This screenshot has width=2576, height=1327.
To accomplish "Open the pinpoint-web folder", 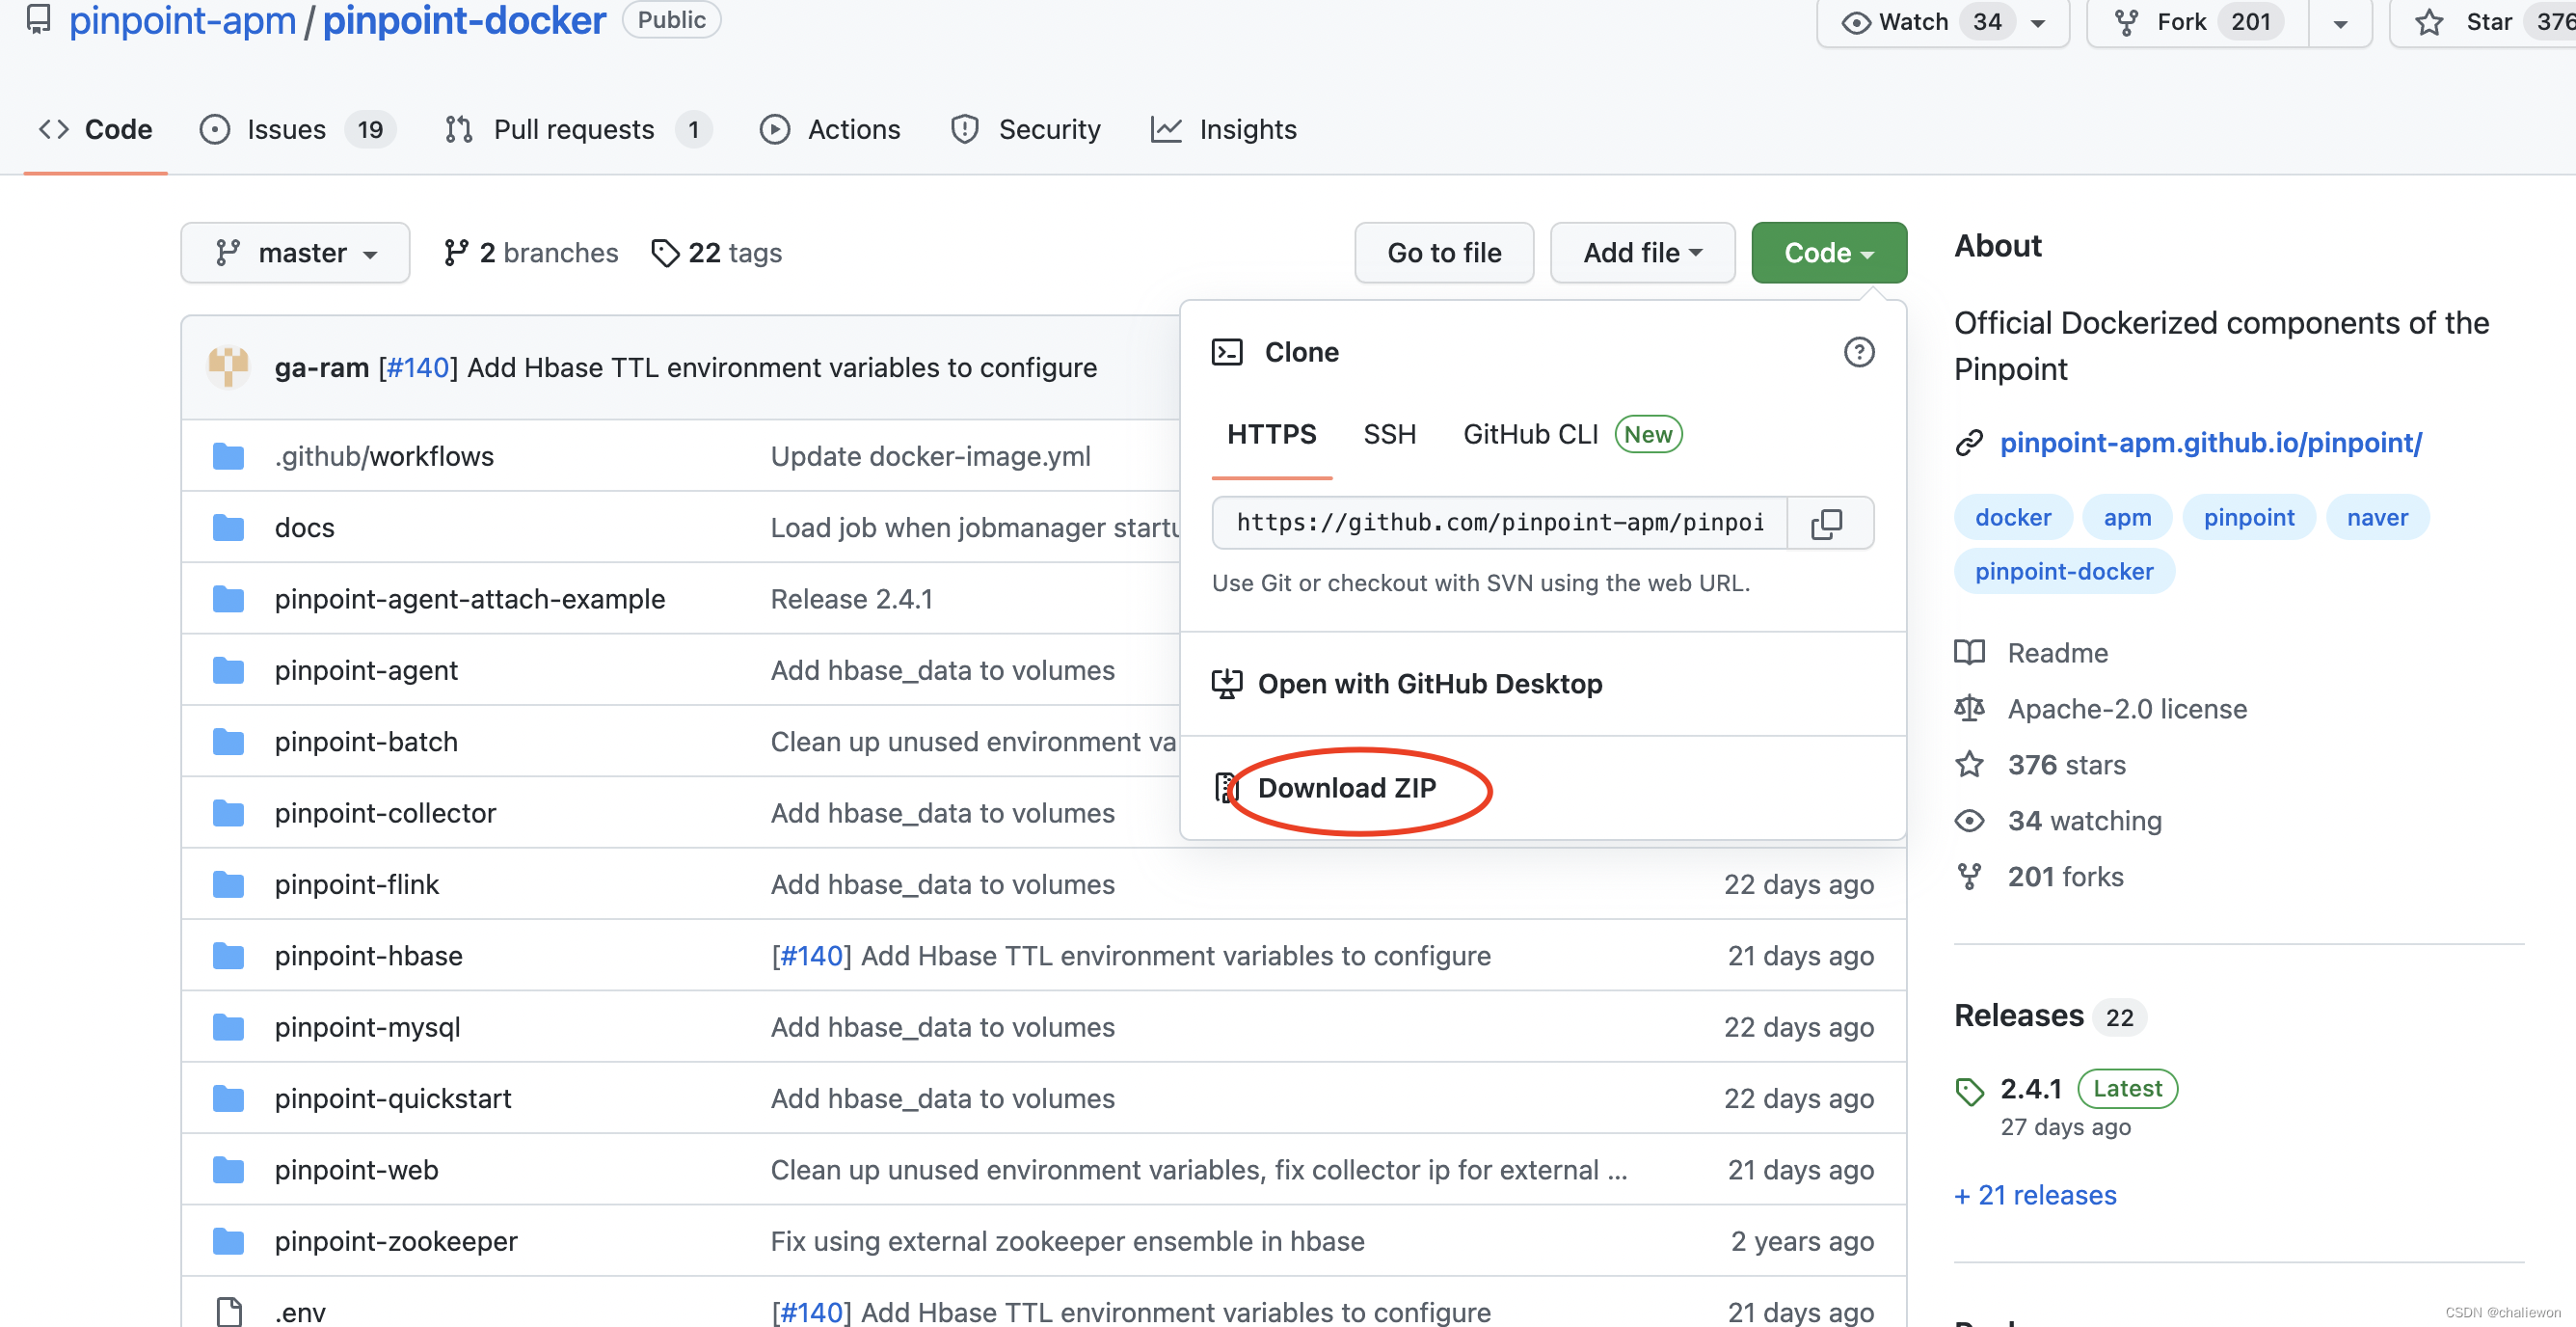I will coord(356,1170).
